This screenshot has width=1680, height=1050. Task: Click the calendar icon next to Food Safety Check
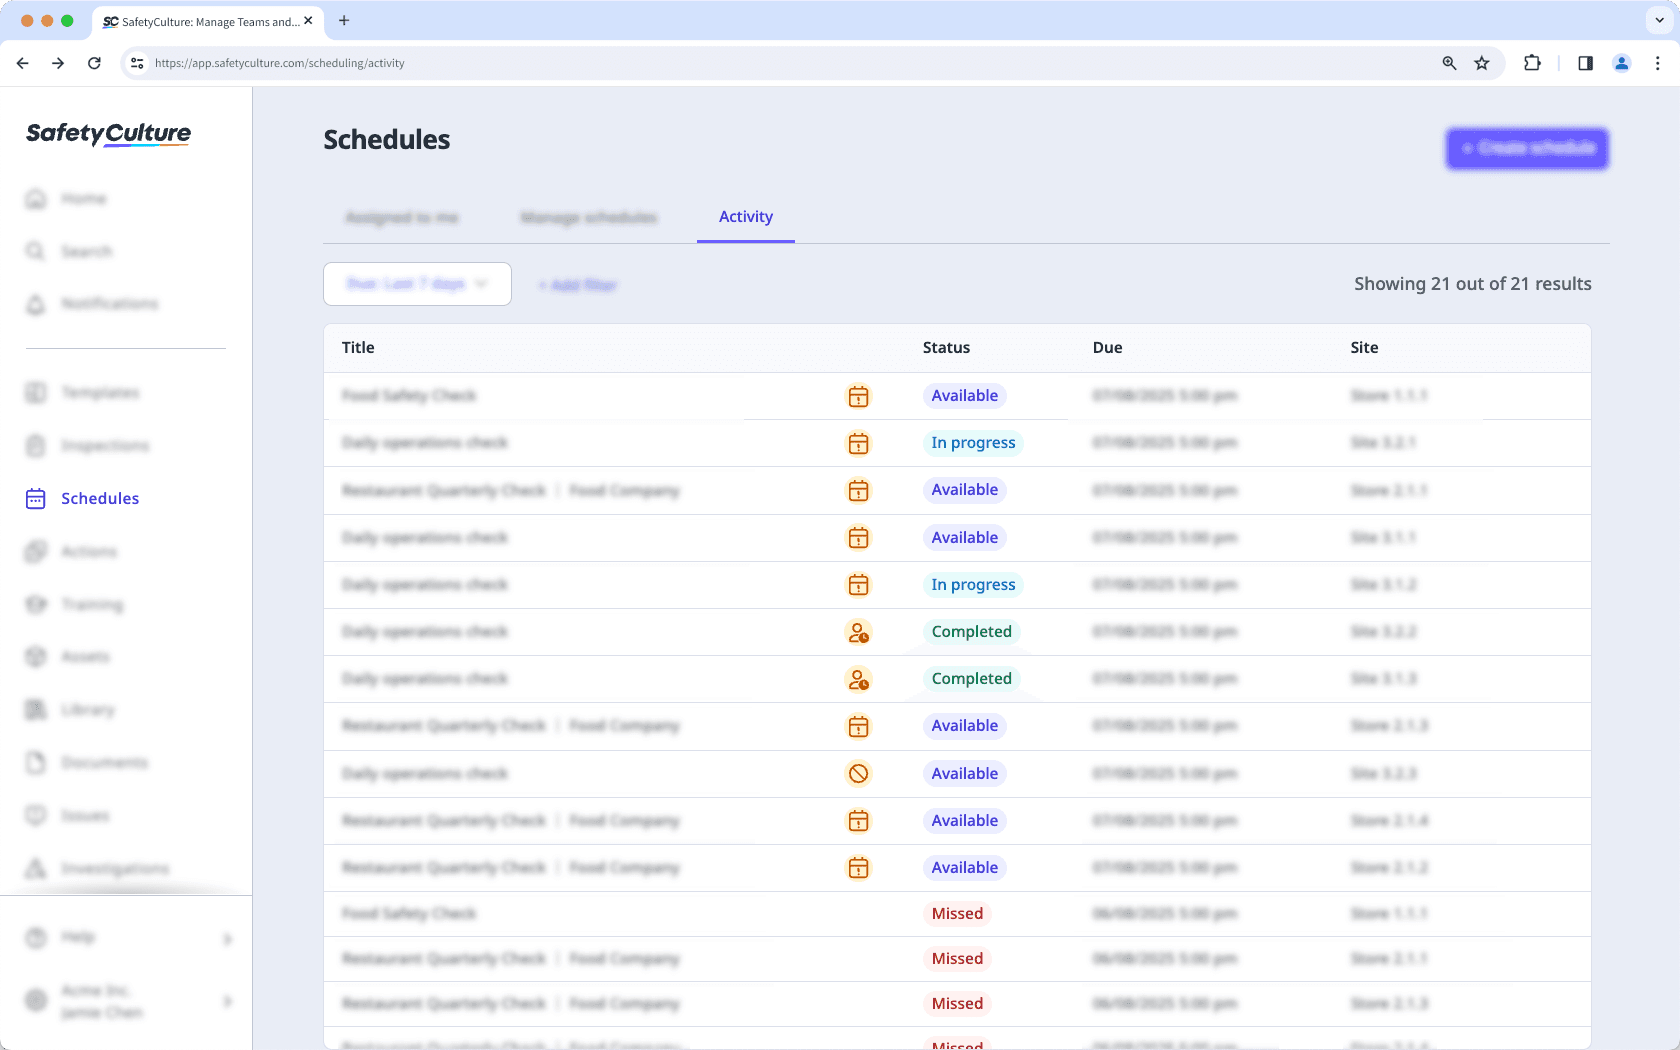pyautogui.click(x=858, y=396)
